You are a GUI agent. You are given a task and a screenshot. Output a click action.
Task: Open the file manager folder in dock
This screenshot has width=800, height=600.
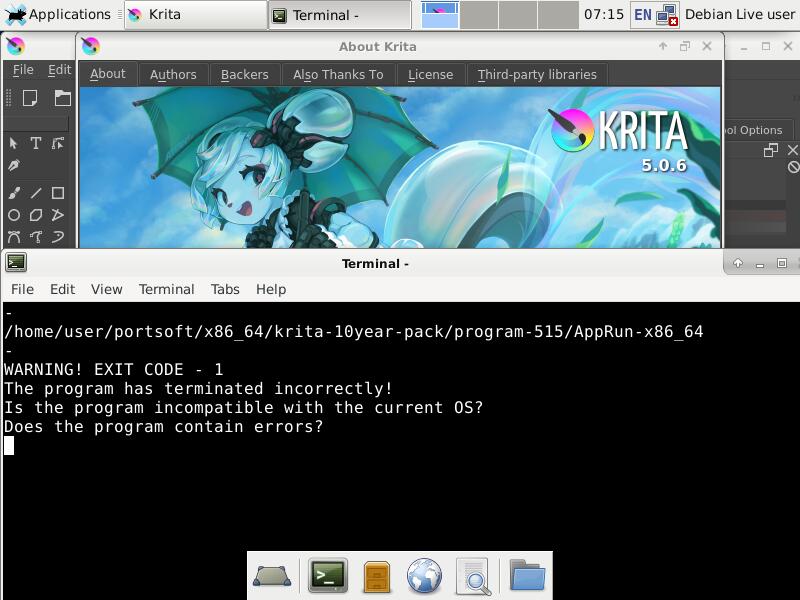click(527, 576)
